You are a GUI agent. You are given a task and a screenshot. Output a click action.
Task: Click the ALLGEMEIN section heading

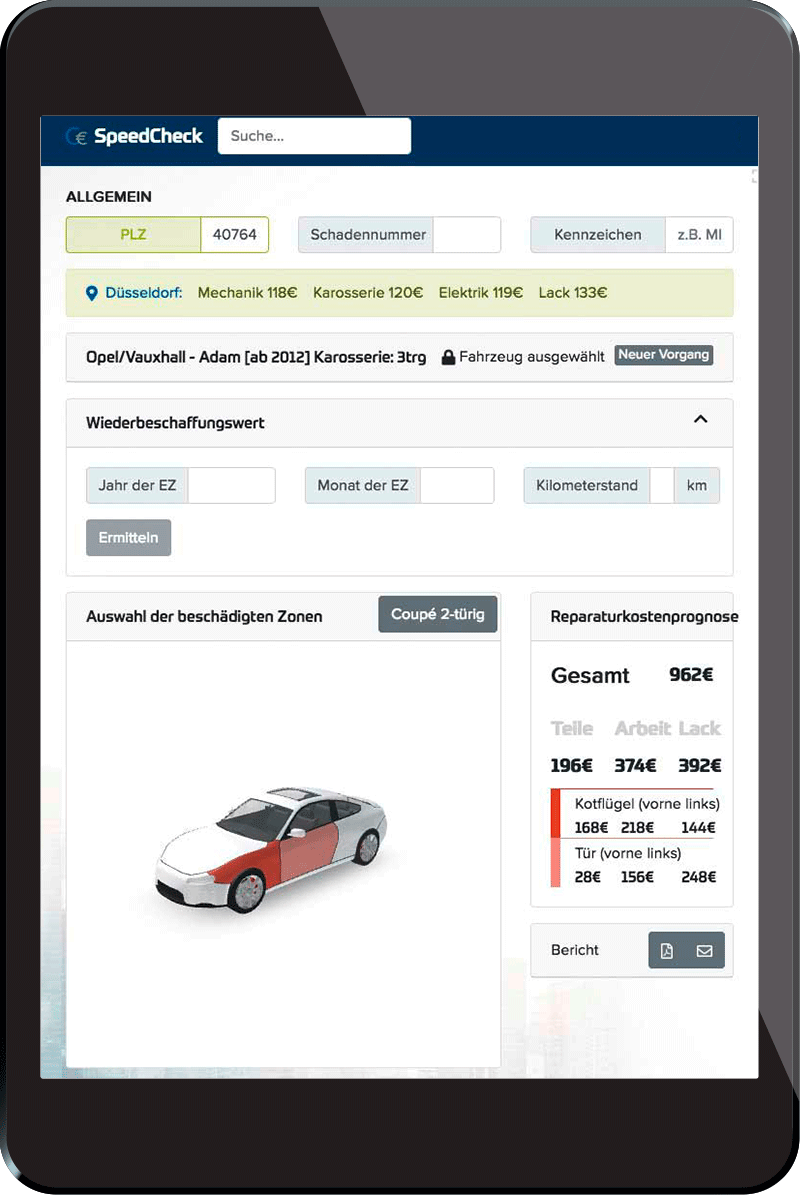108,197
